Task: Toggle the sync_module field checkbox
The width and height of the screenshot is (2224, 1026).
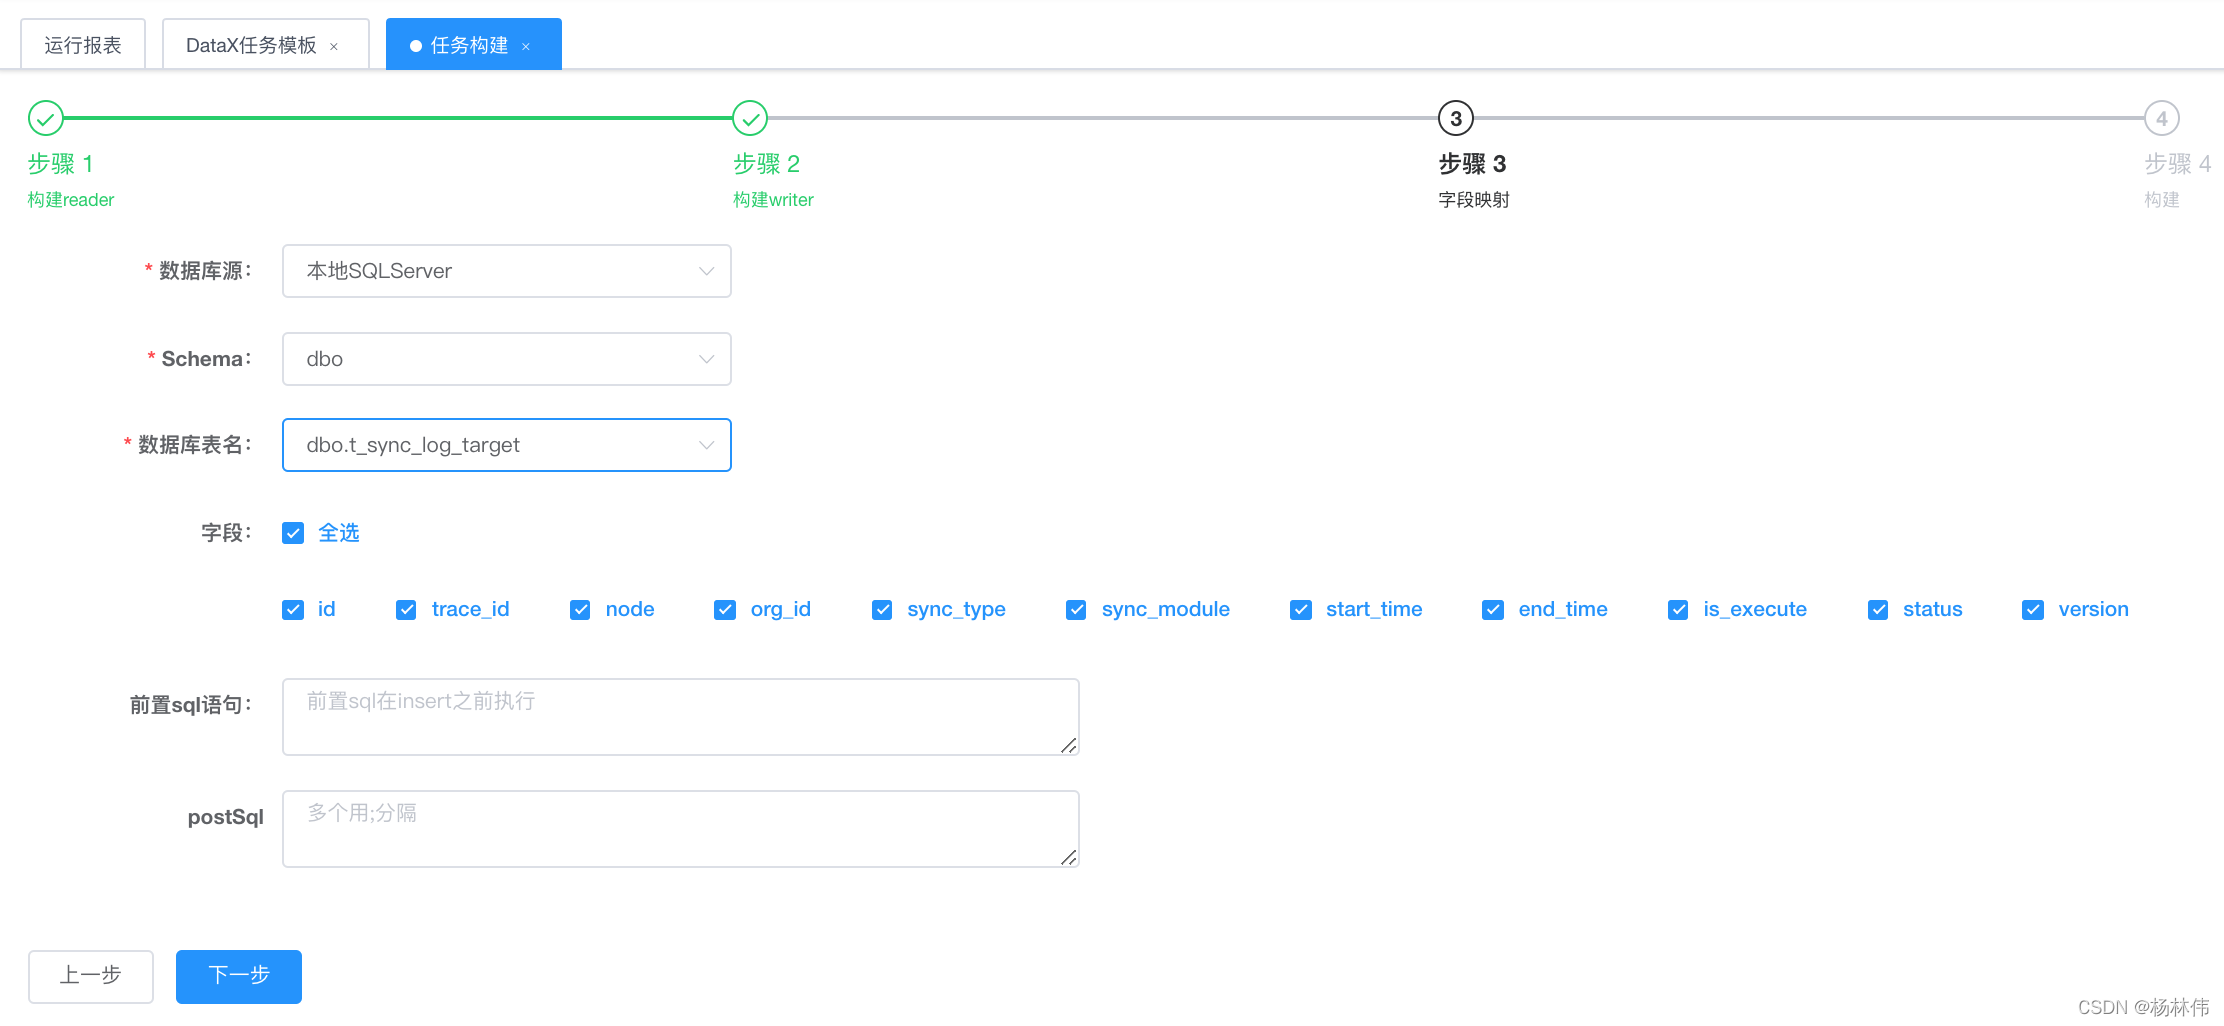Action: tap(1076, 609)
